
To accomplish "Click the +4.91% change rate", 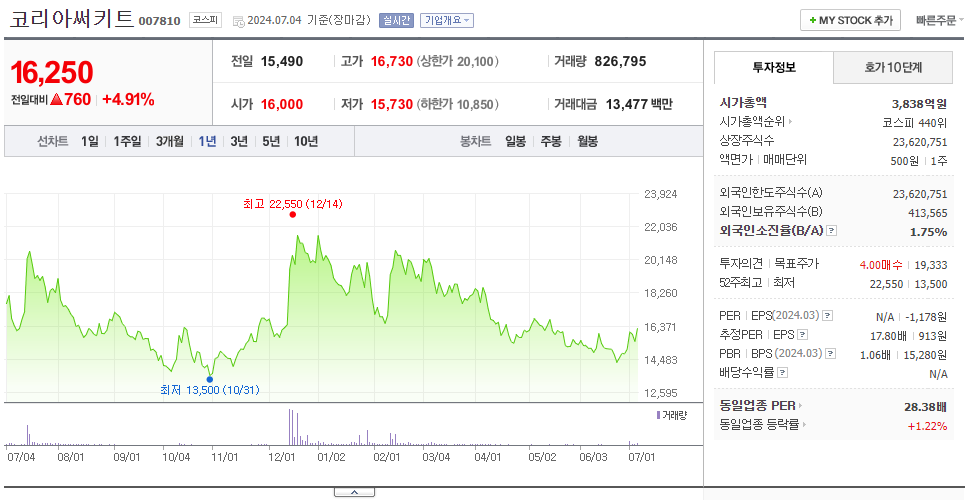I will [x=128, y=99].
